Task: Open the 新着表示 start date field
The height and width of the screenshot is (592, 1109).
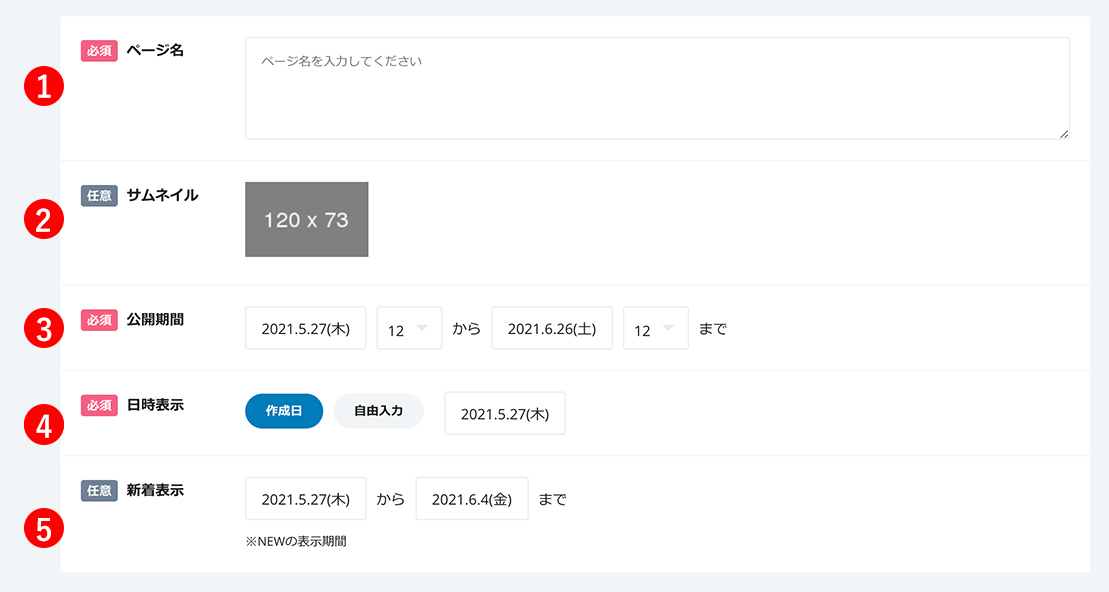Action: click(x=306, y=499)
